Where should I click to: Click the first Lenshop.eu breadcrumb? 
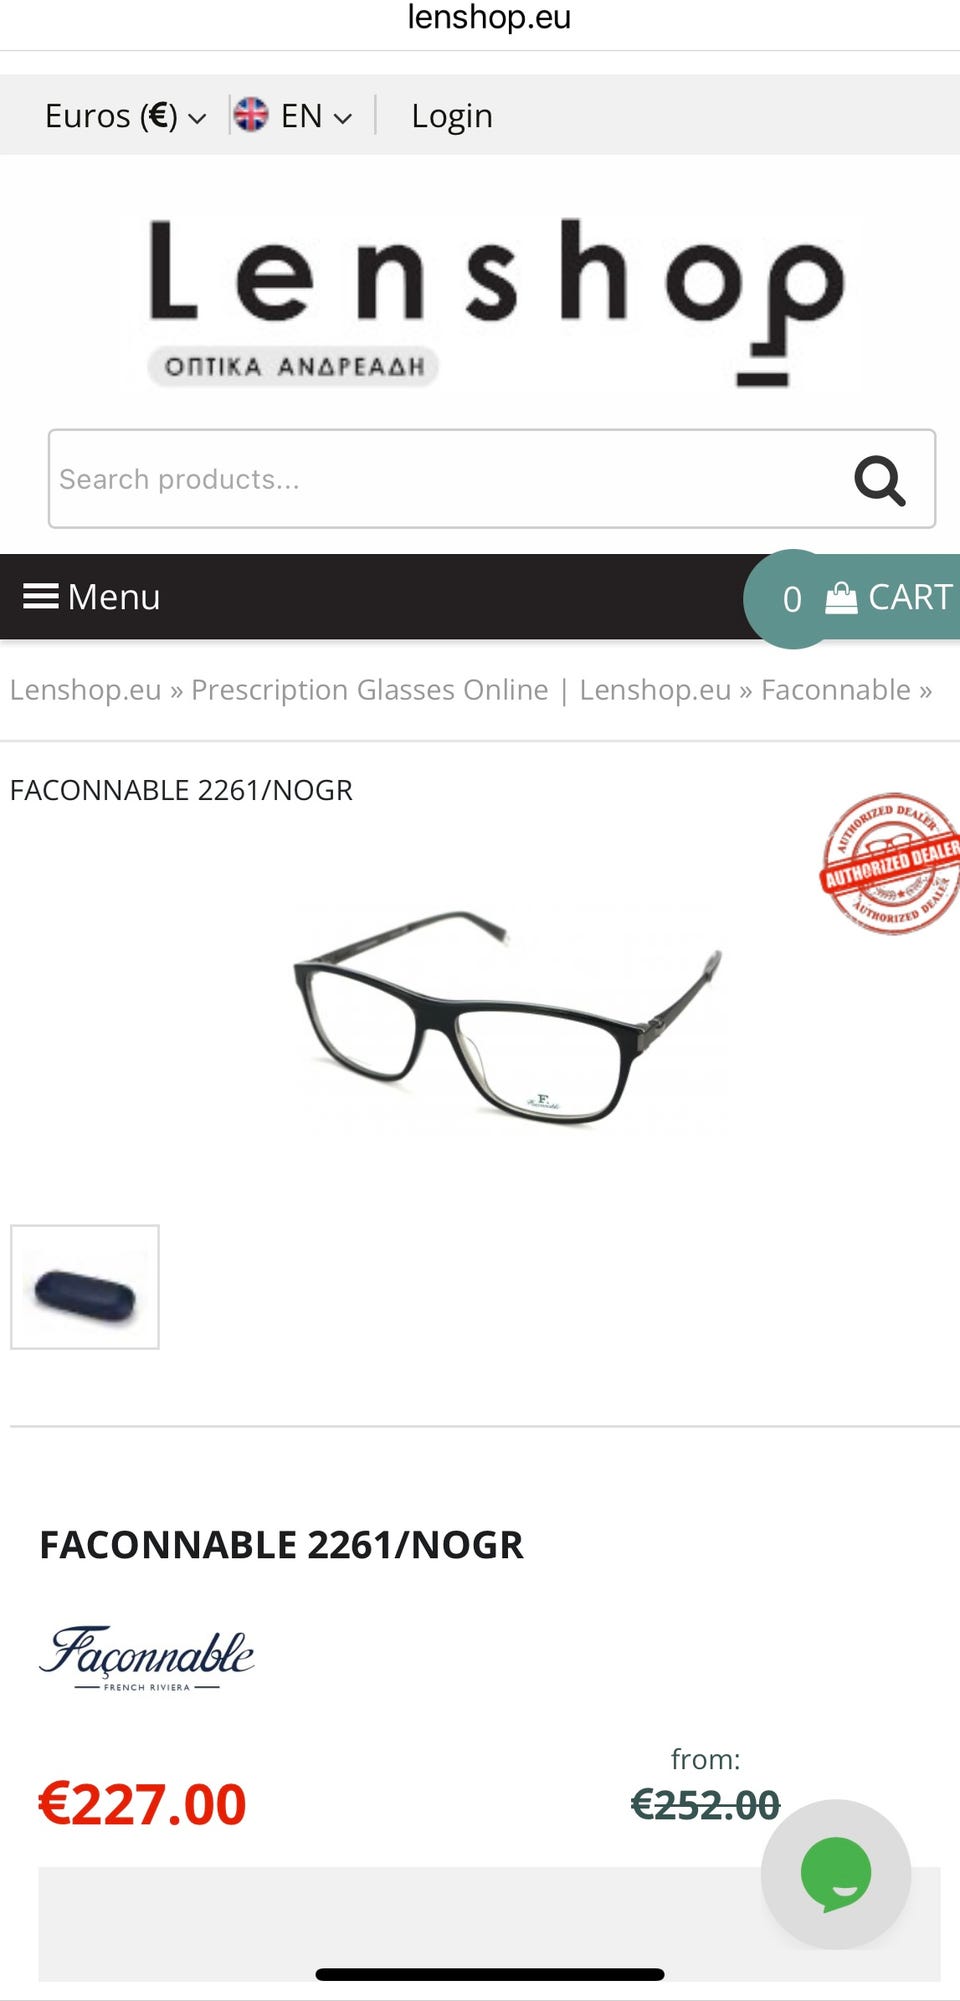pyautogui.click(x=85, y=690)
